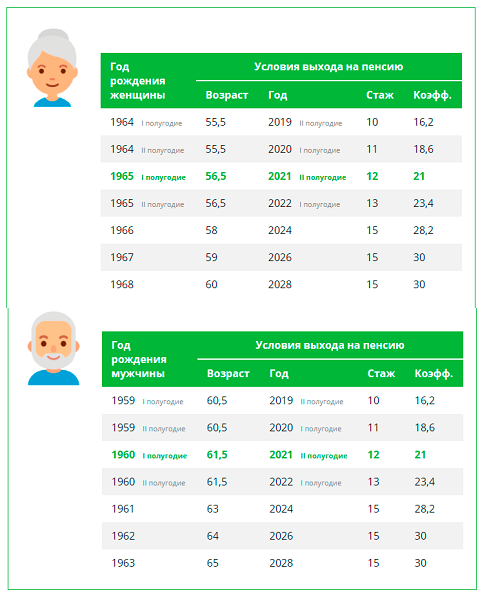Click the elderly woman avatar icon
The width and height of the screenshot is (480, 597).
pyautogui.click(x=52, y=68)
